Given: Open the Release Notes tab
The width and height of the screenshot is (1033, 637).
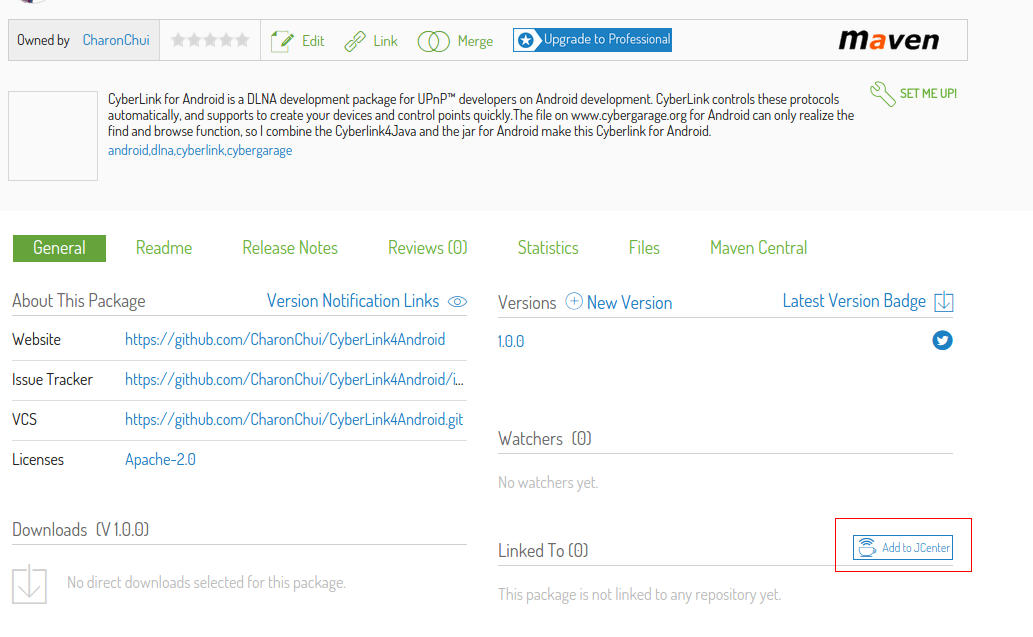Looking at the screenshot, I should [290, 248].
